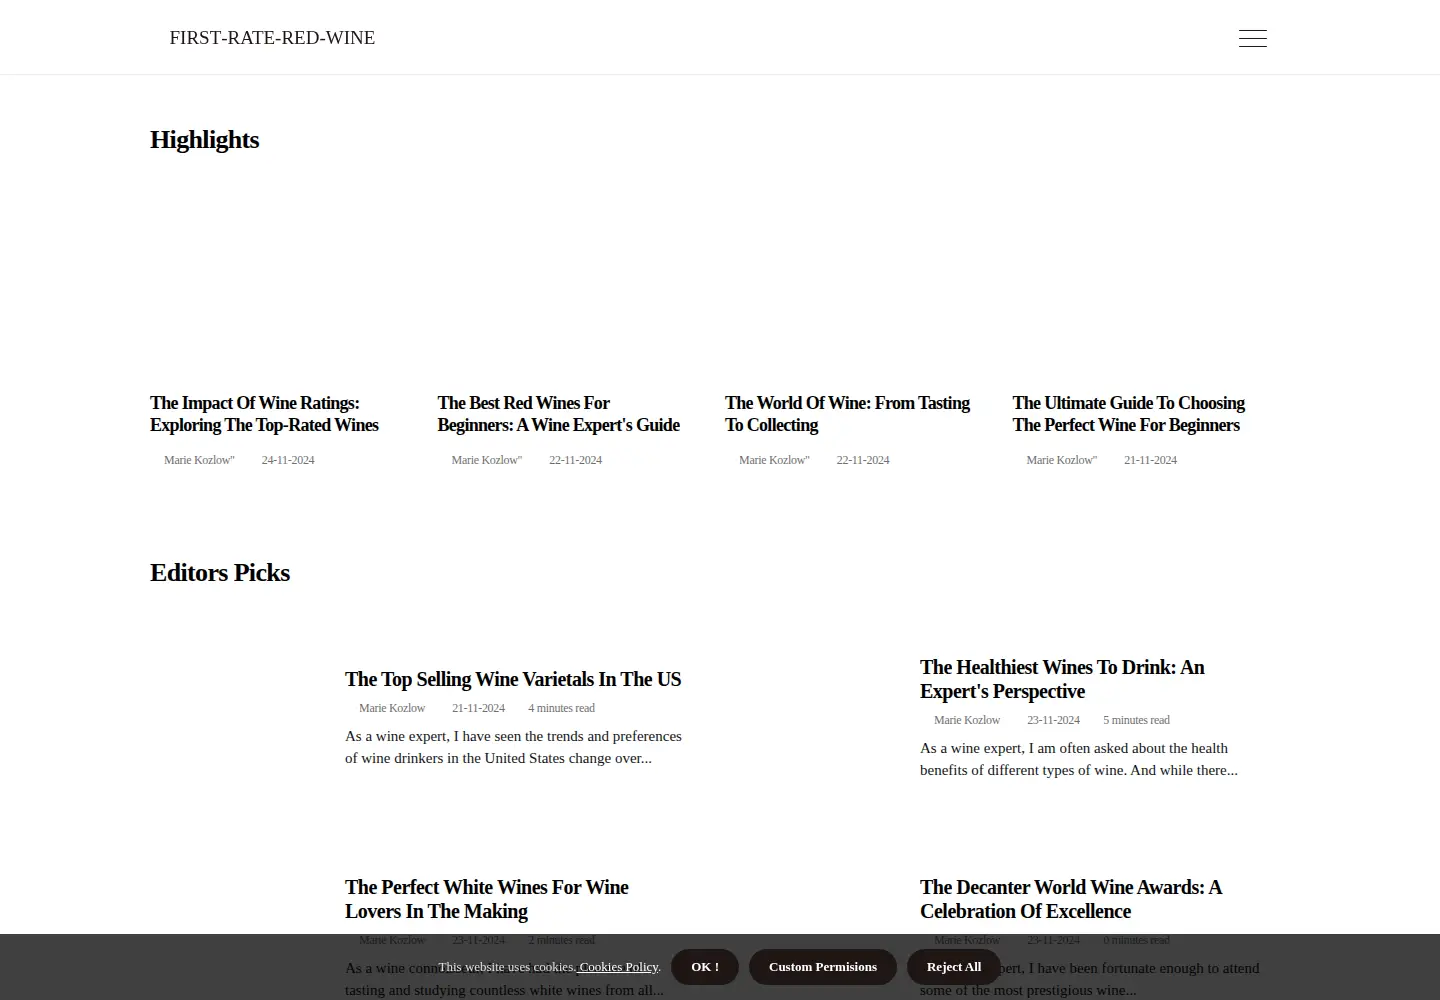
Task: Select '4 minutes read' text
Action: pos(561,708)
